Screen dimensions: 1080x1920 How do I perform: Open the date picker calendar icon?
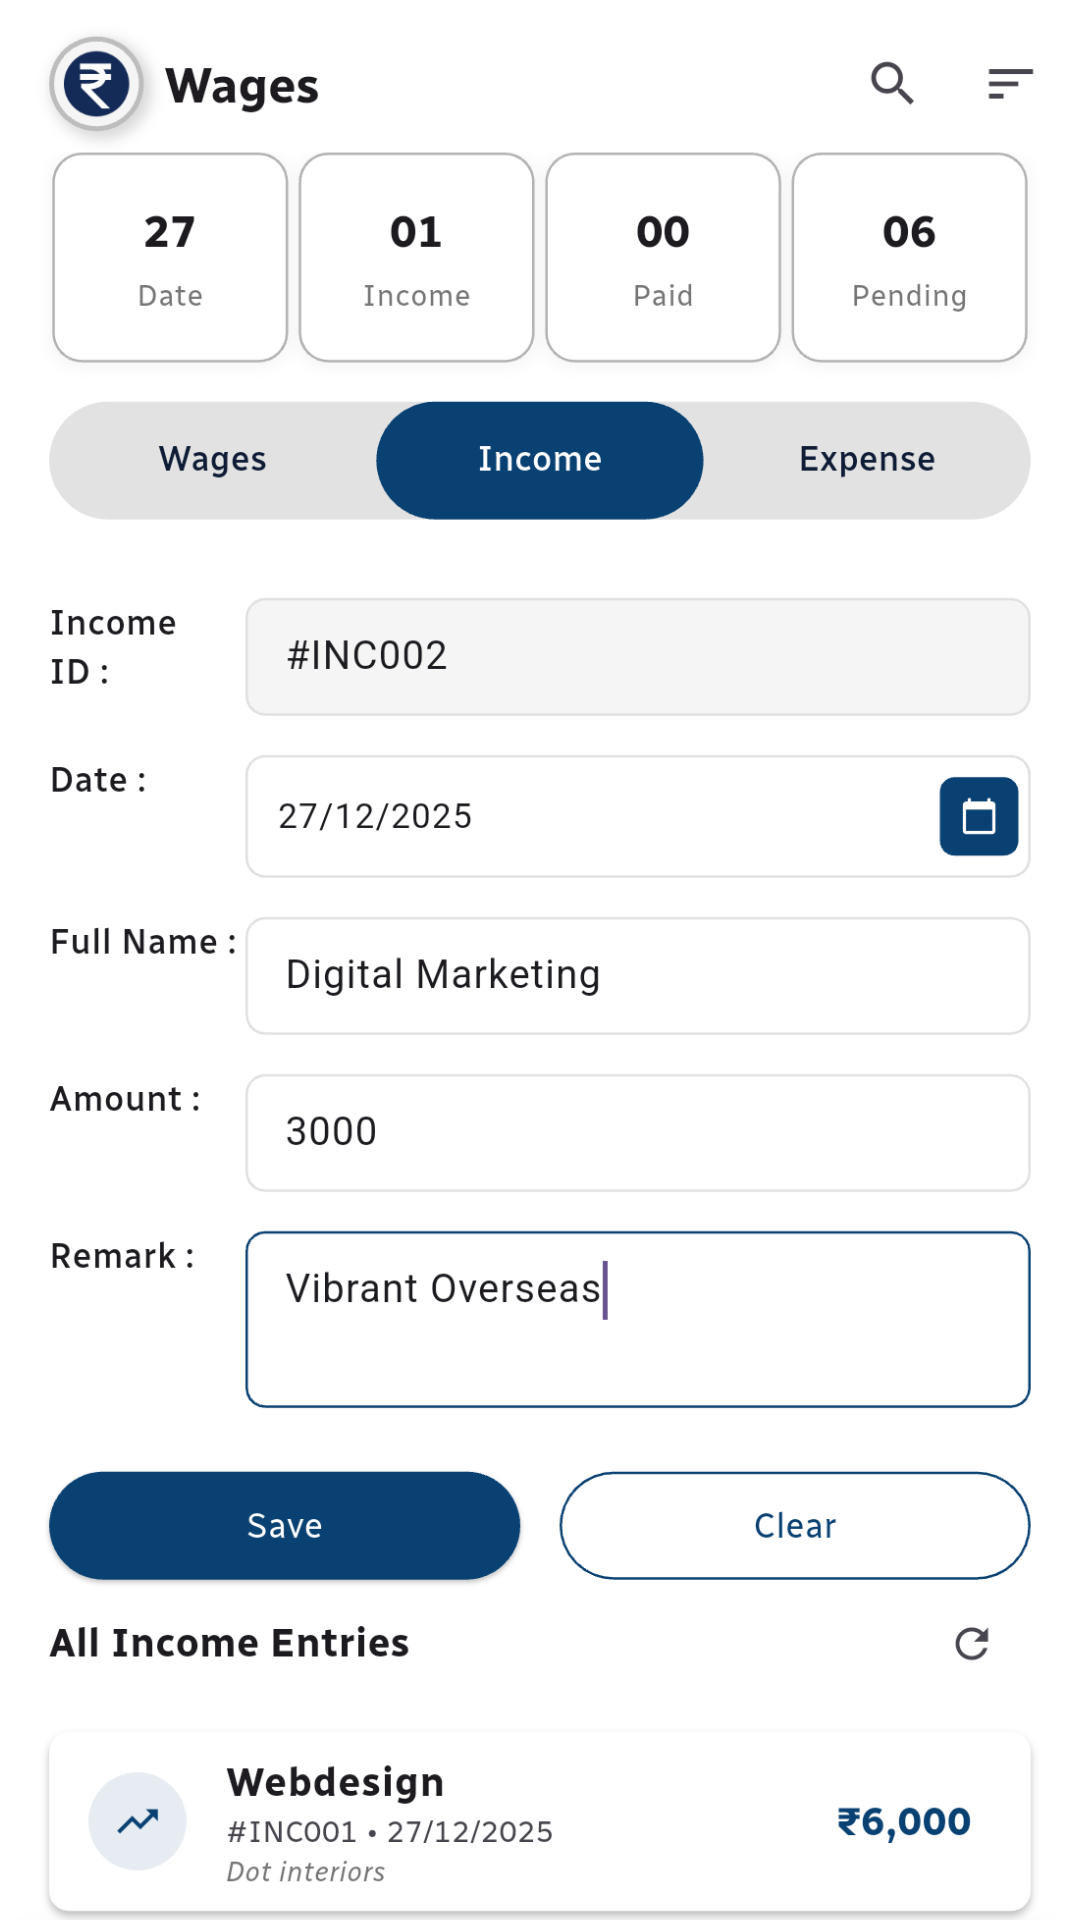(978, 816)
